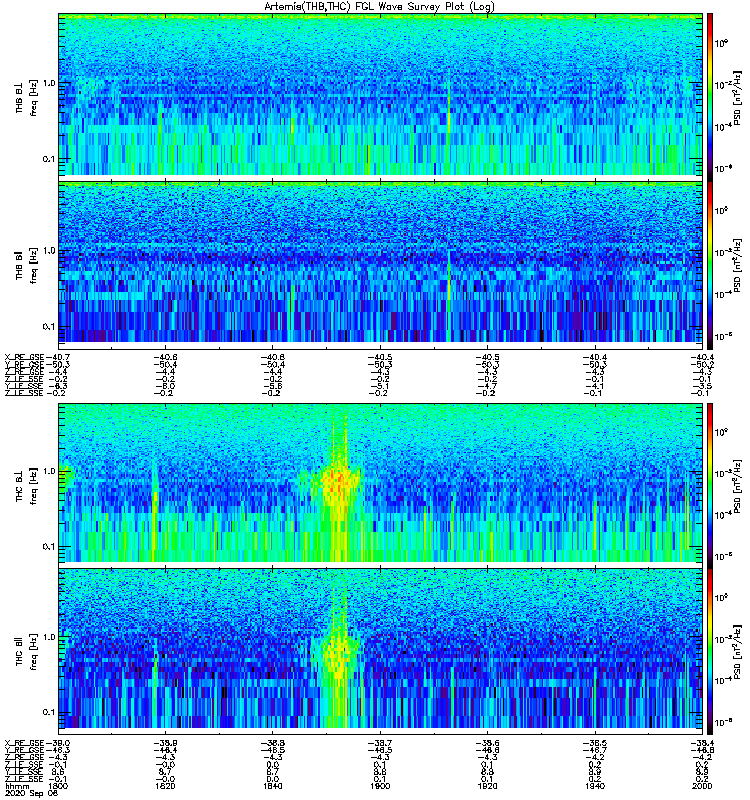The image size is (750, 800).
Task: Select the 'THC B∥ freq [Hz]' axis label
Action: pos(27,651)
